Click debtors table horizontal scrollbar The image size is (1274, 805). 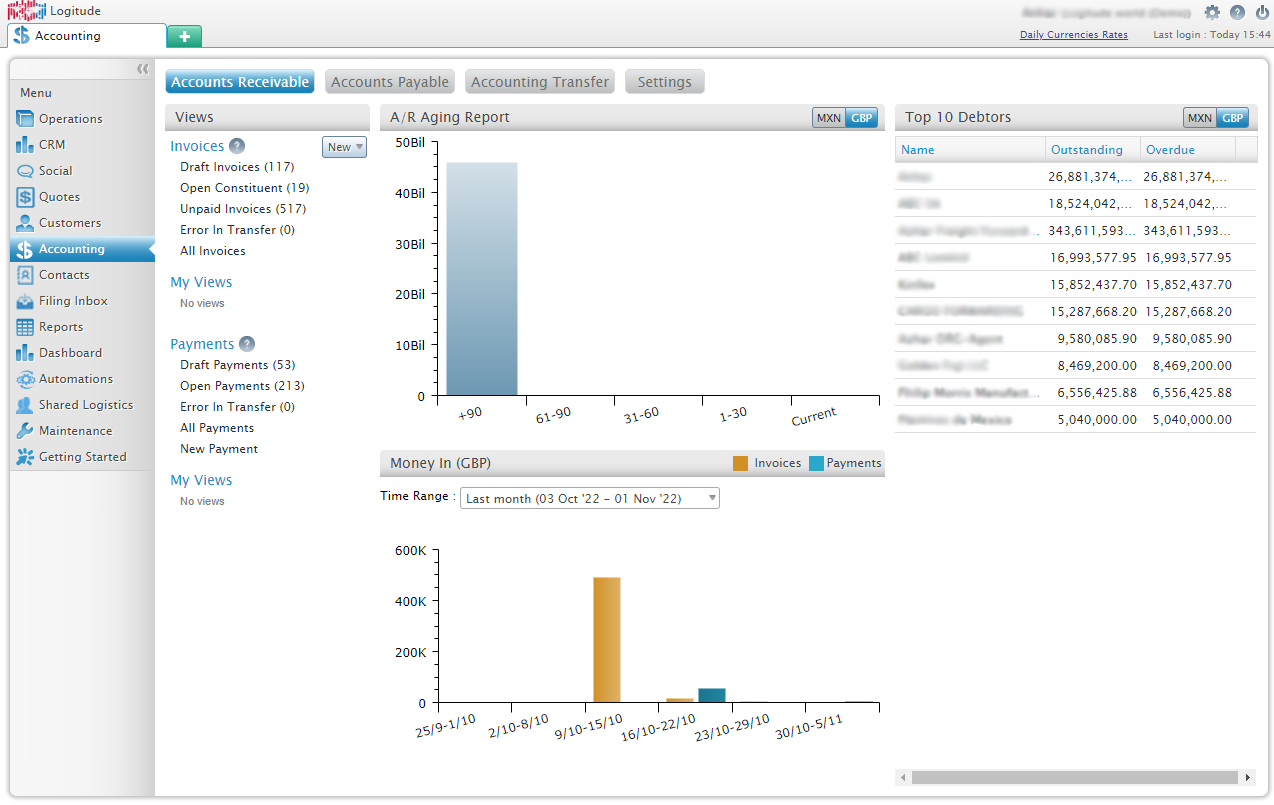click(1075, 777)
